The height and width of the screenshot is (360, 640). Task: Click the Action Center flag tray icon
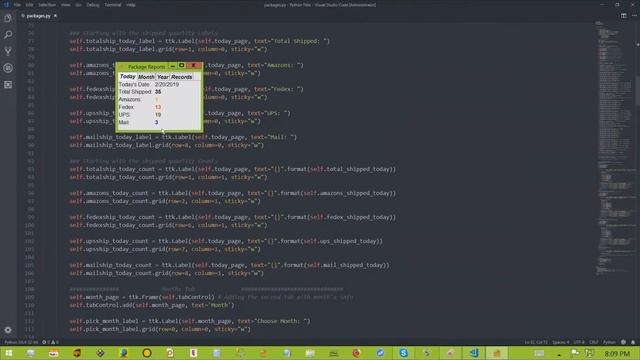(x=575, y=353)
